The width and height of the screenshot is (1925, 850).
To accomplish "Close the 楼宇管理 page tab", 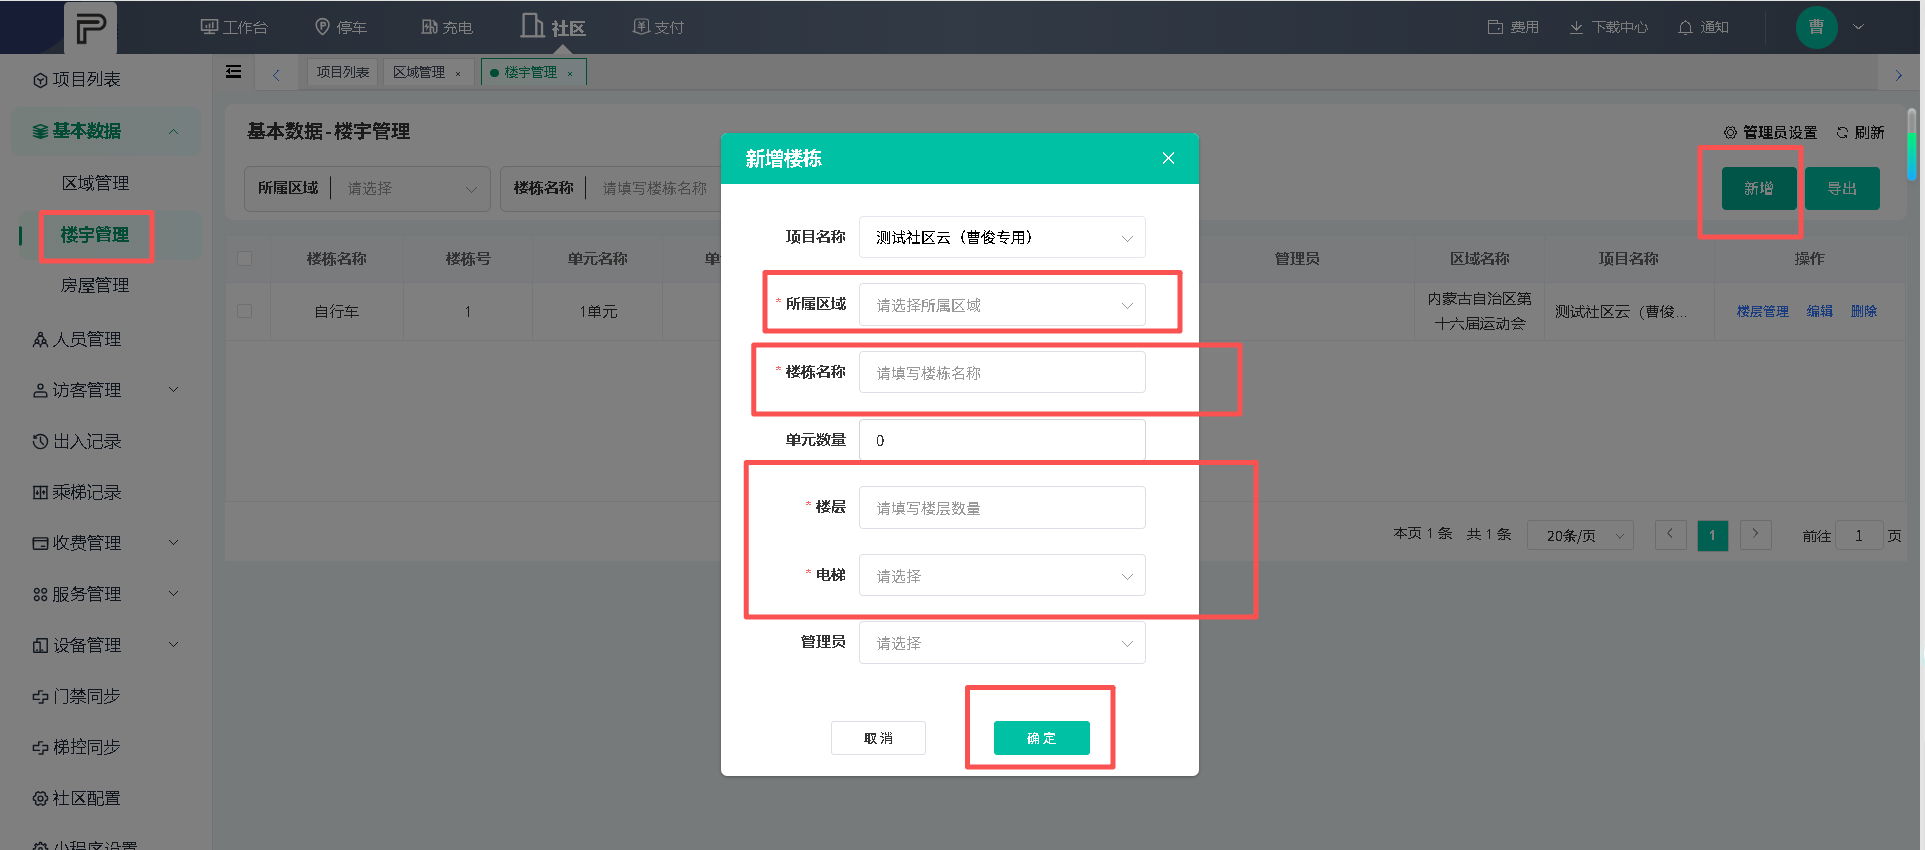I will (x=570, y=73).
